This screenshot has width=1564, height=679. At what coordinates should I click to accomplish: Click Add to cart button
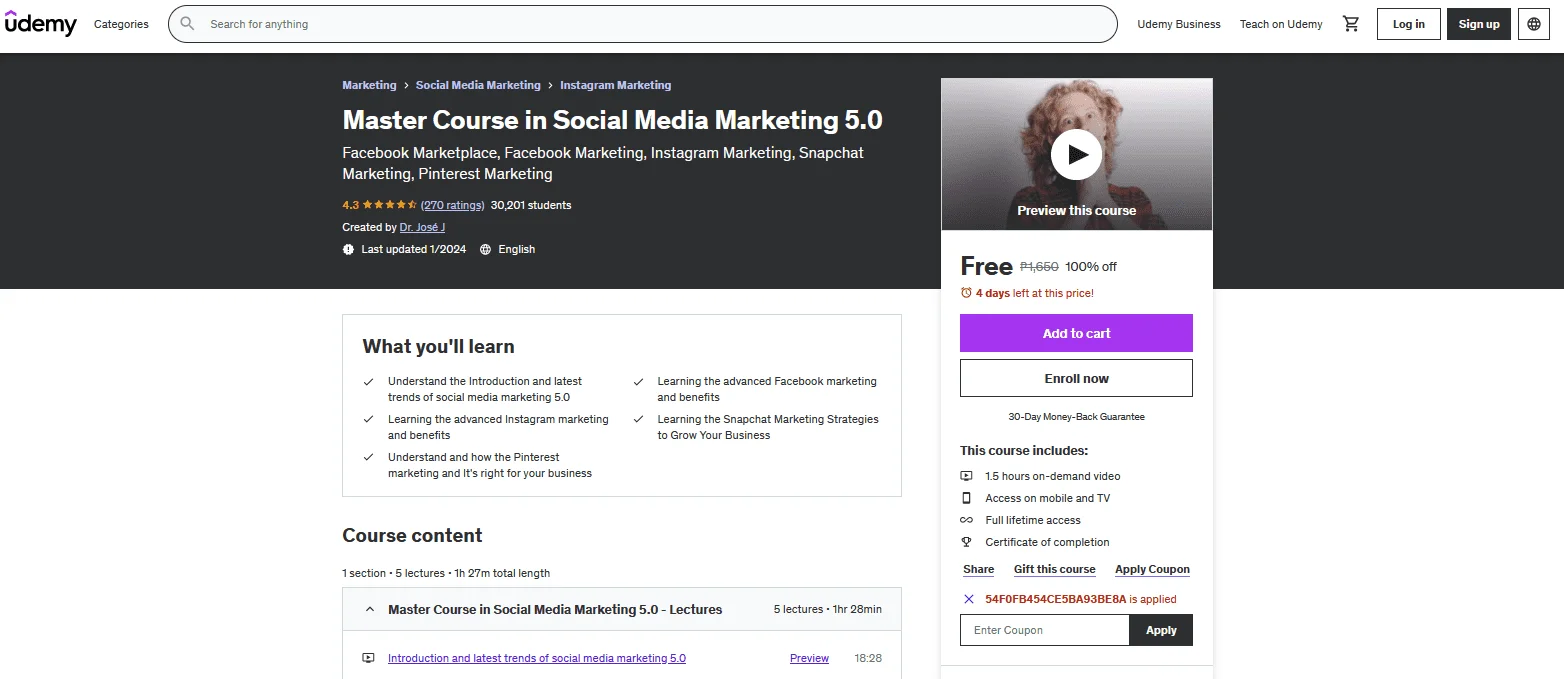pyautogui.click(x=1076, y=333)
